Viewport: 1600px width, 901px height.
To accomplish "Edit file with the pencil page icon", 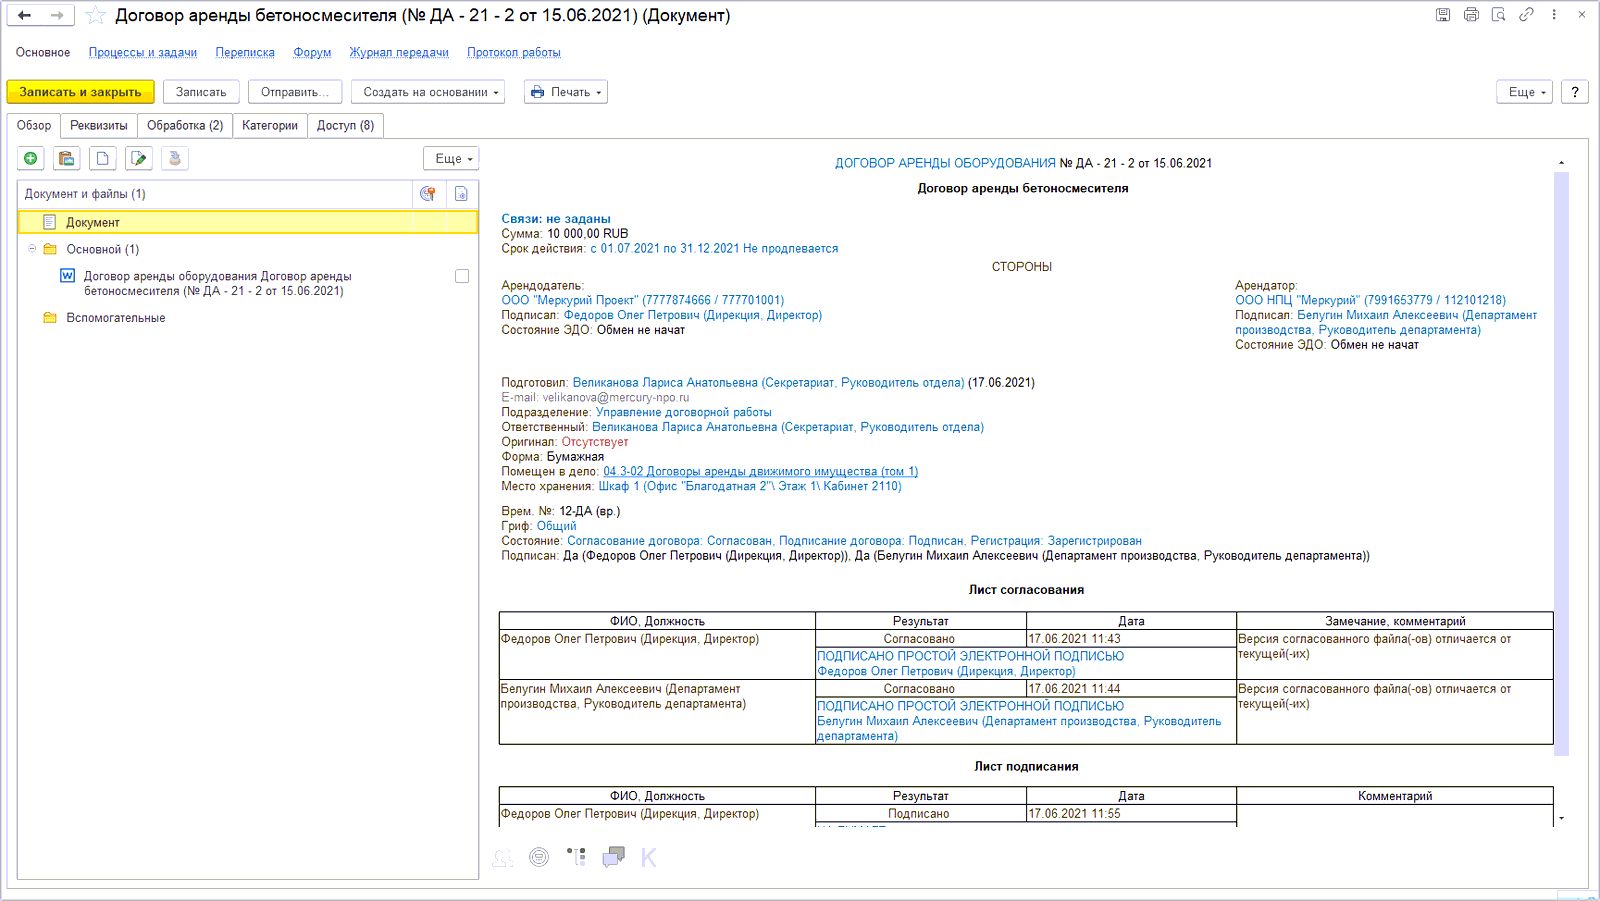I will pos(139,158).
